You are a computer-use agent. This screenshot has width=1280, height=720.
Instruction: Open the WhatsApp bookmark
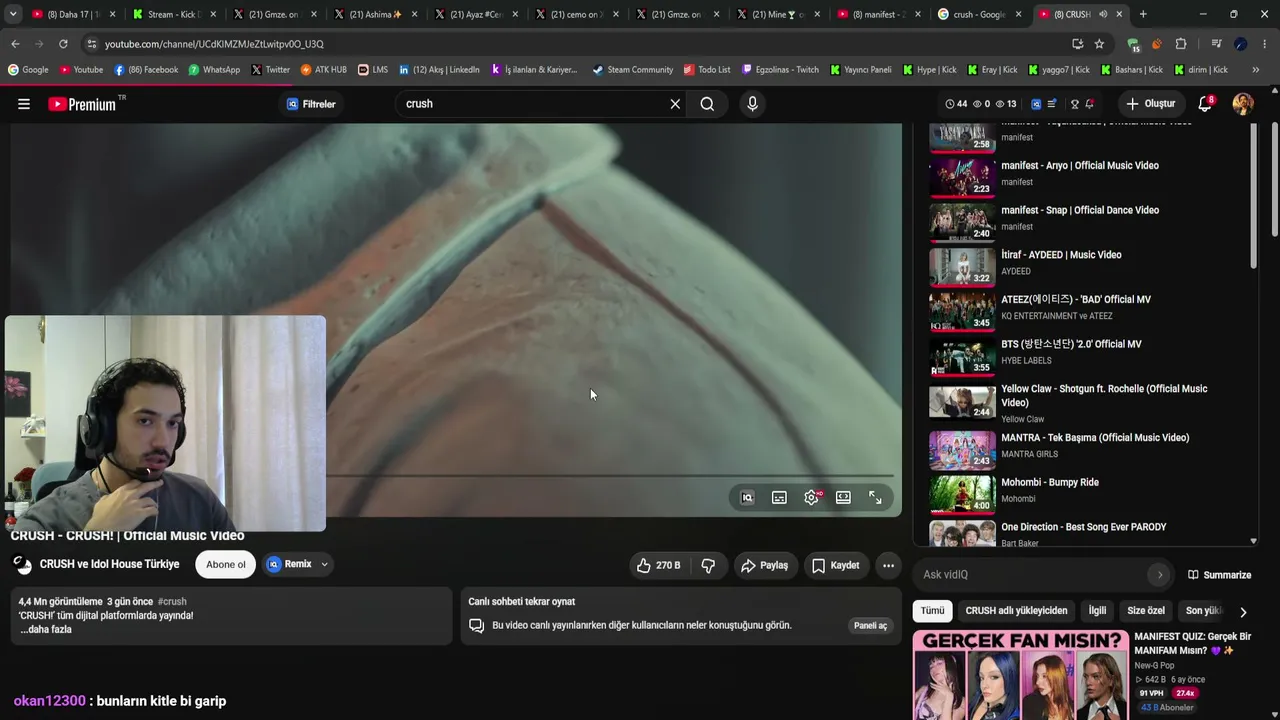pos(214,70)
